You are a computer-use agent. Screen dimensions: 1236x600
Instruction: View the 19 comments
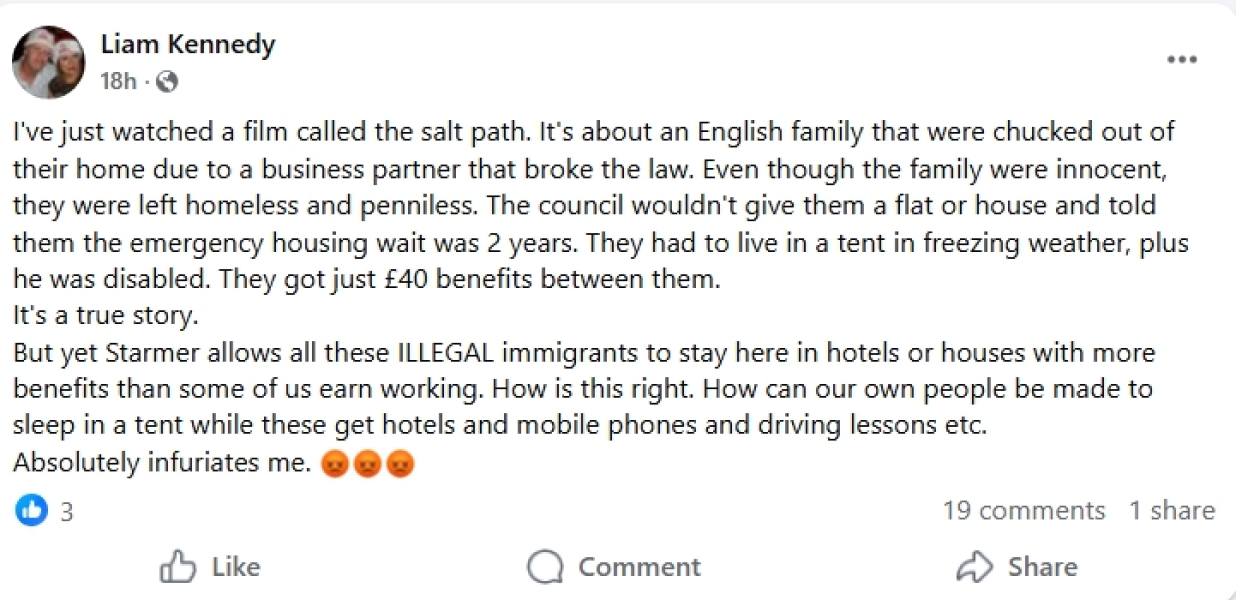tap(1024, 511)
